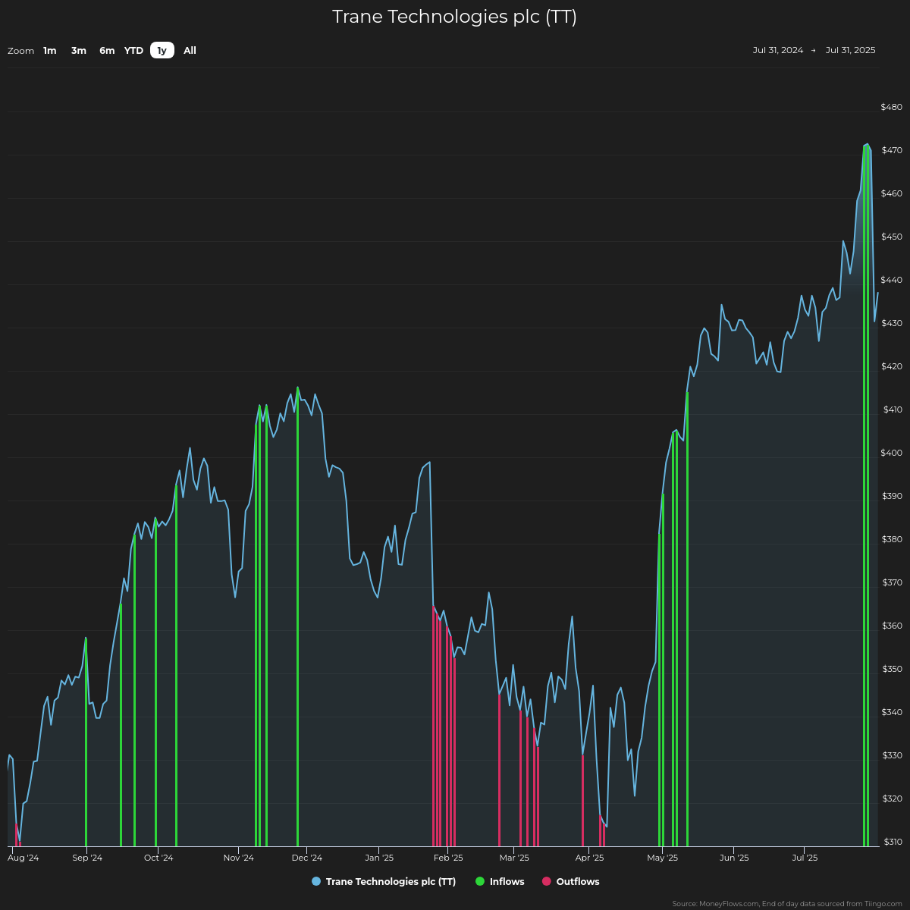Select the YTD zoom range
Screen dimensions: 910x910
tap(133, 50)
